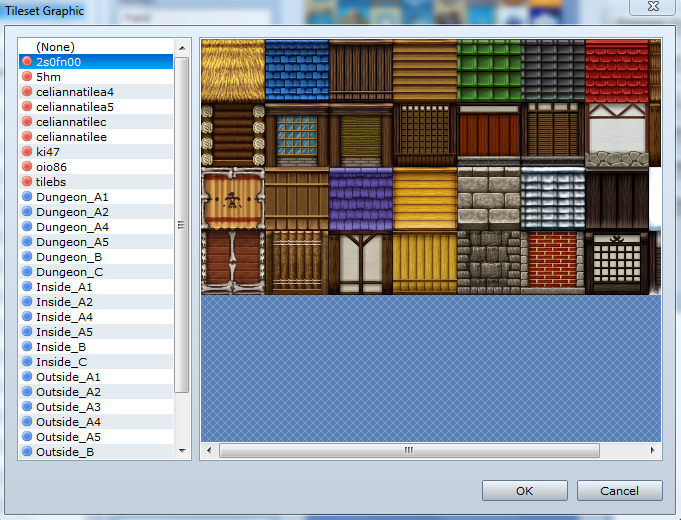The image size is (681, 520).
Task: Click list scrollbar down arrow
Action: (x=182, y=451)
